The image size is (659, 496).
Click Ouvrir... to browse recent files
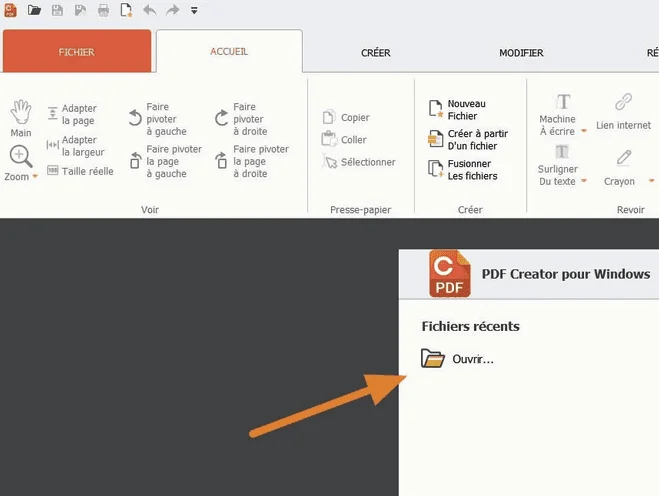point(457,359)
